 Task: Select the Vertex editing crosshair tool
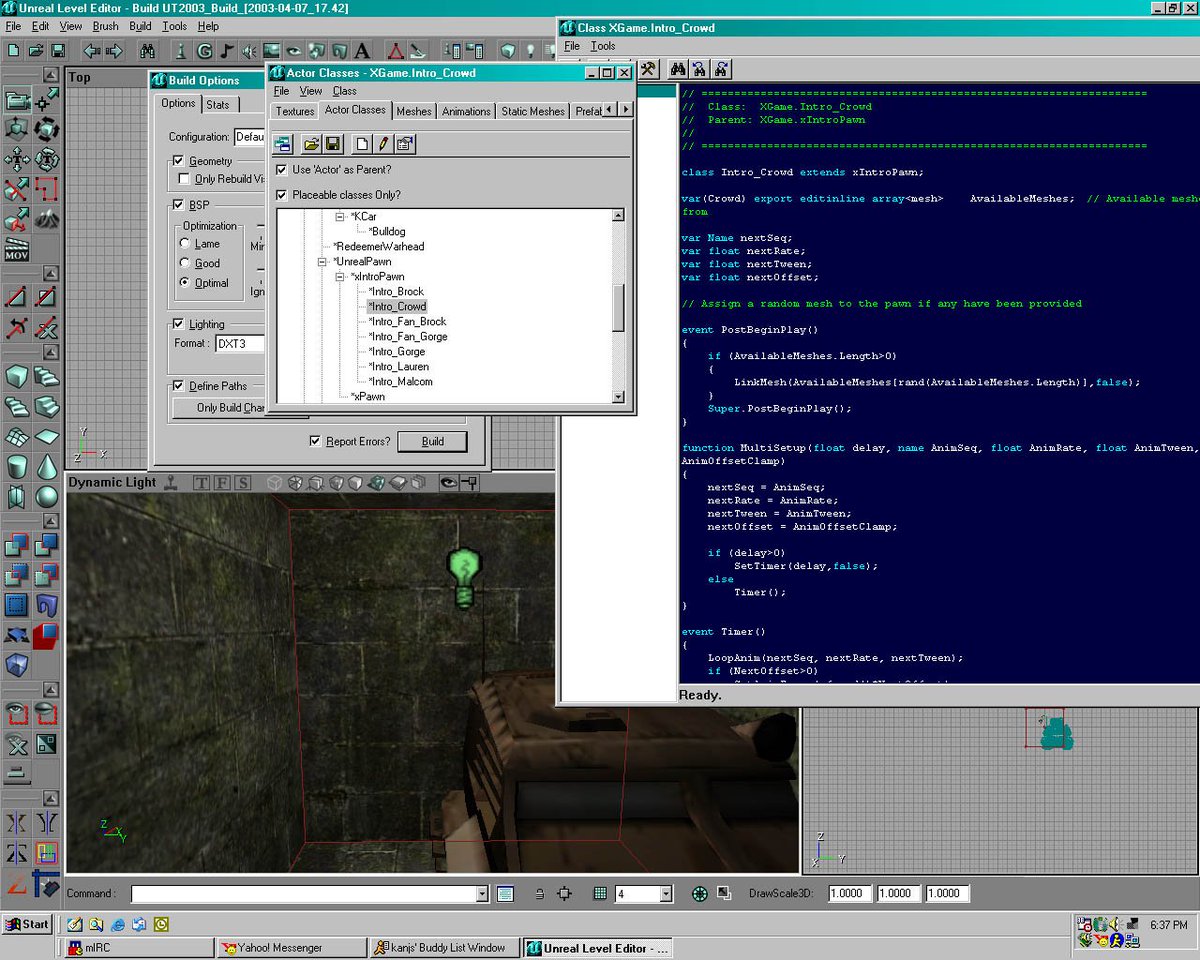click(x=47, y=100)
